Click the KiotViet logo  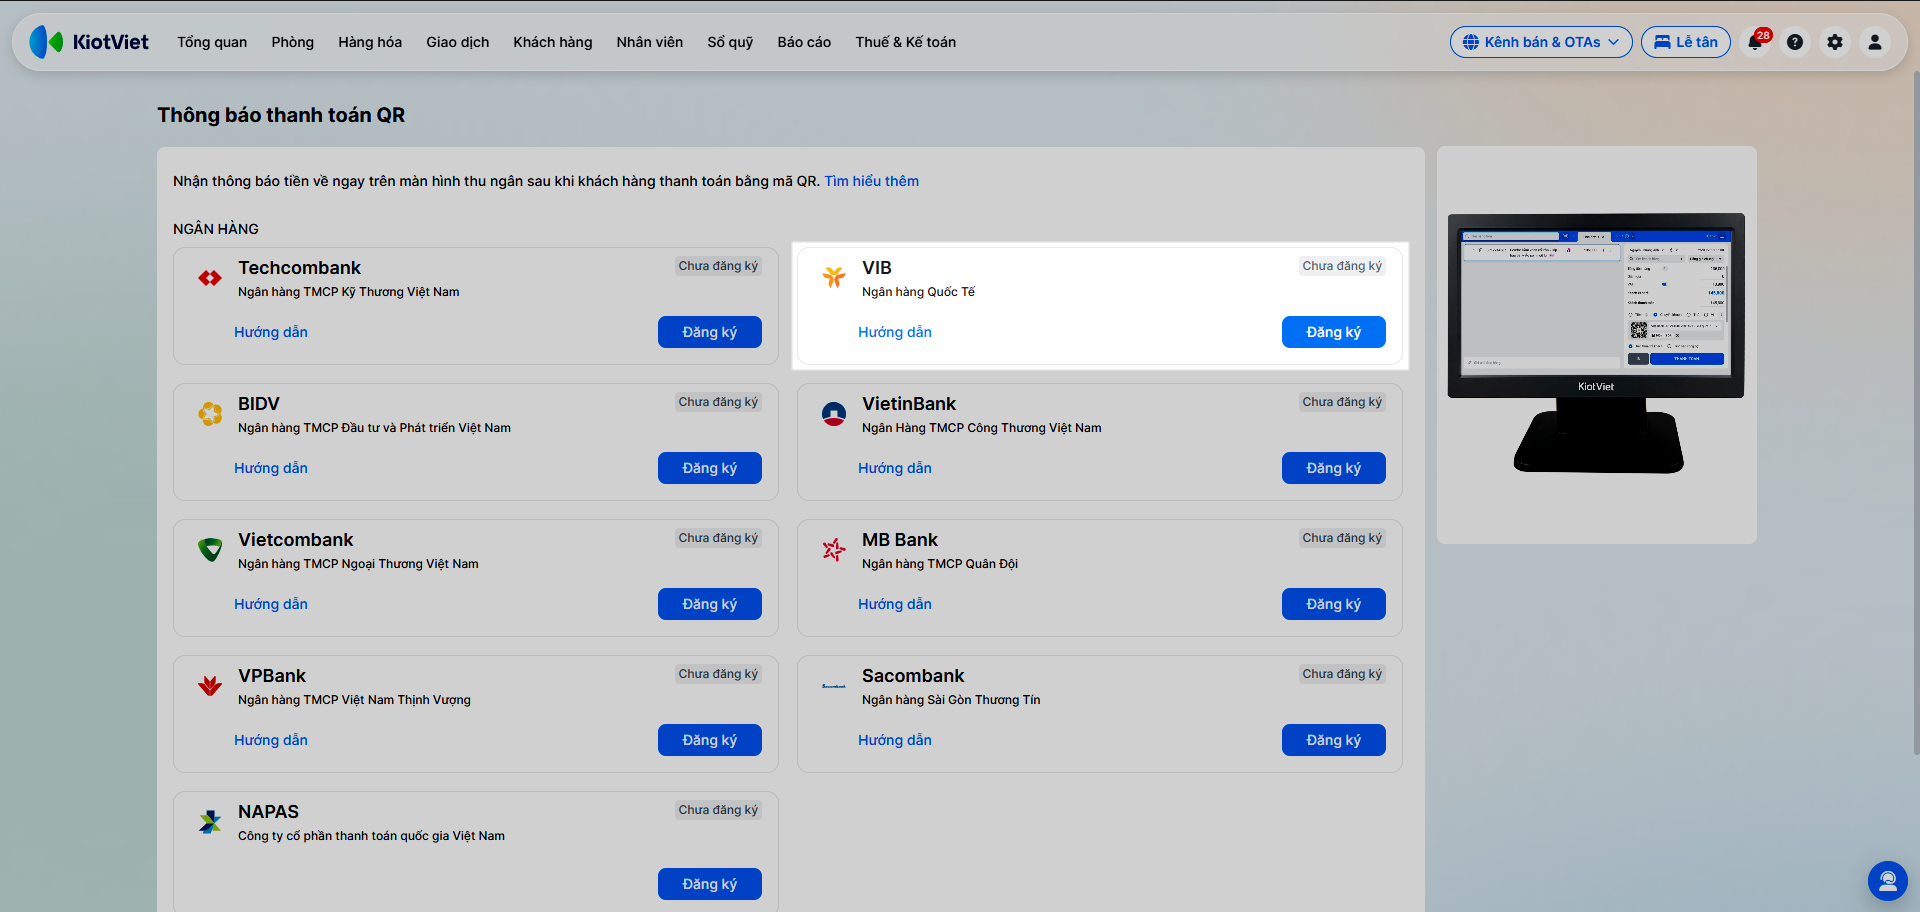89,42
